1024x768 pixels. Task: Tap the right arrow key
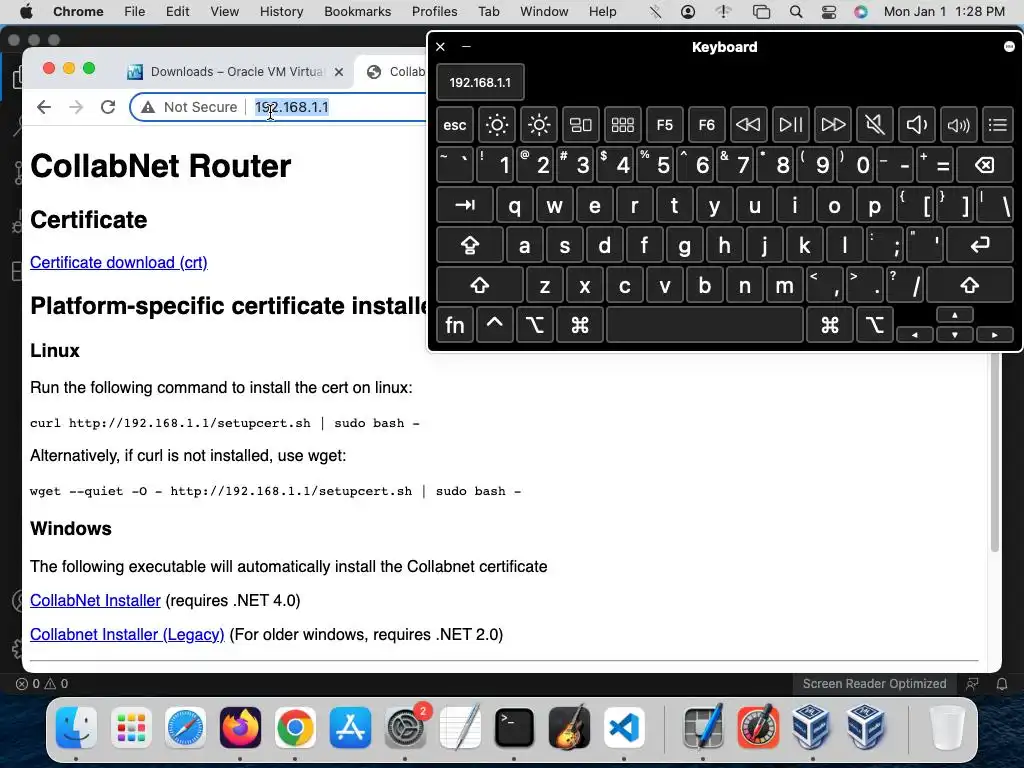tap(995, 334)
